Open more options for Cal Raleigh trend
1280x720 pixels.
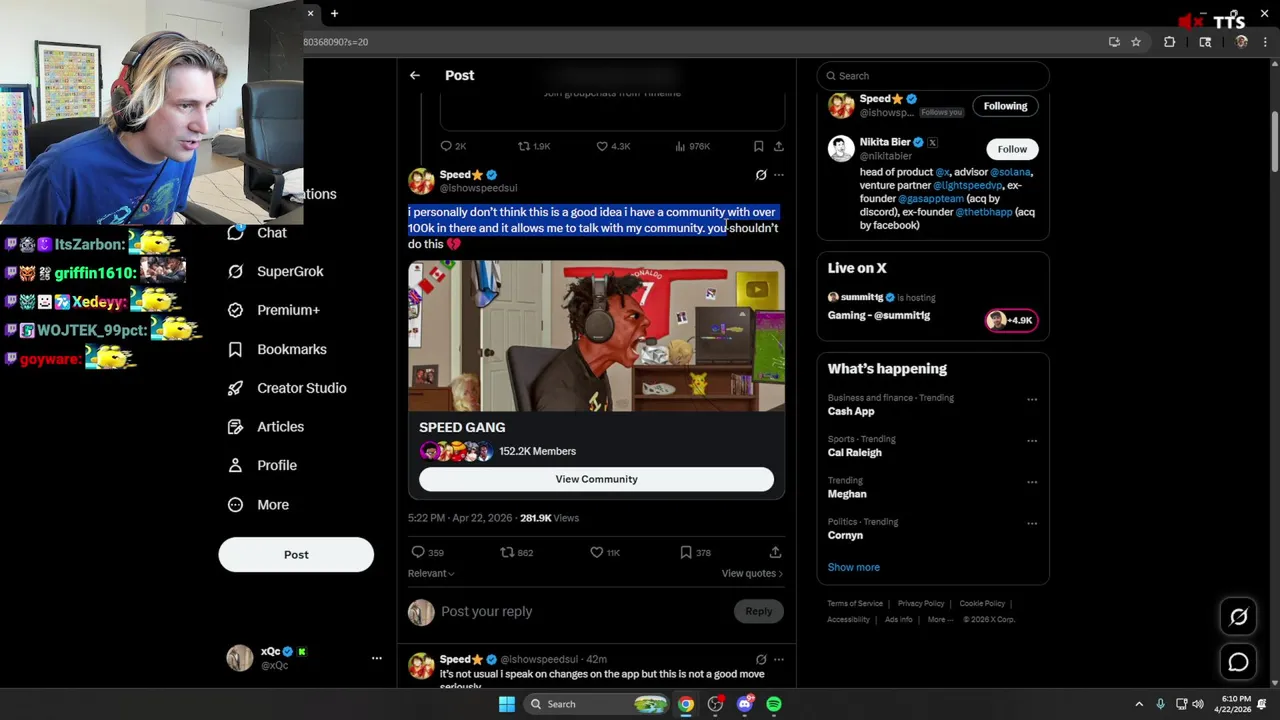coord(1032,440)
